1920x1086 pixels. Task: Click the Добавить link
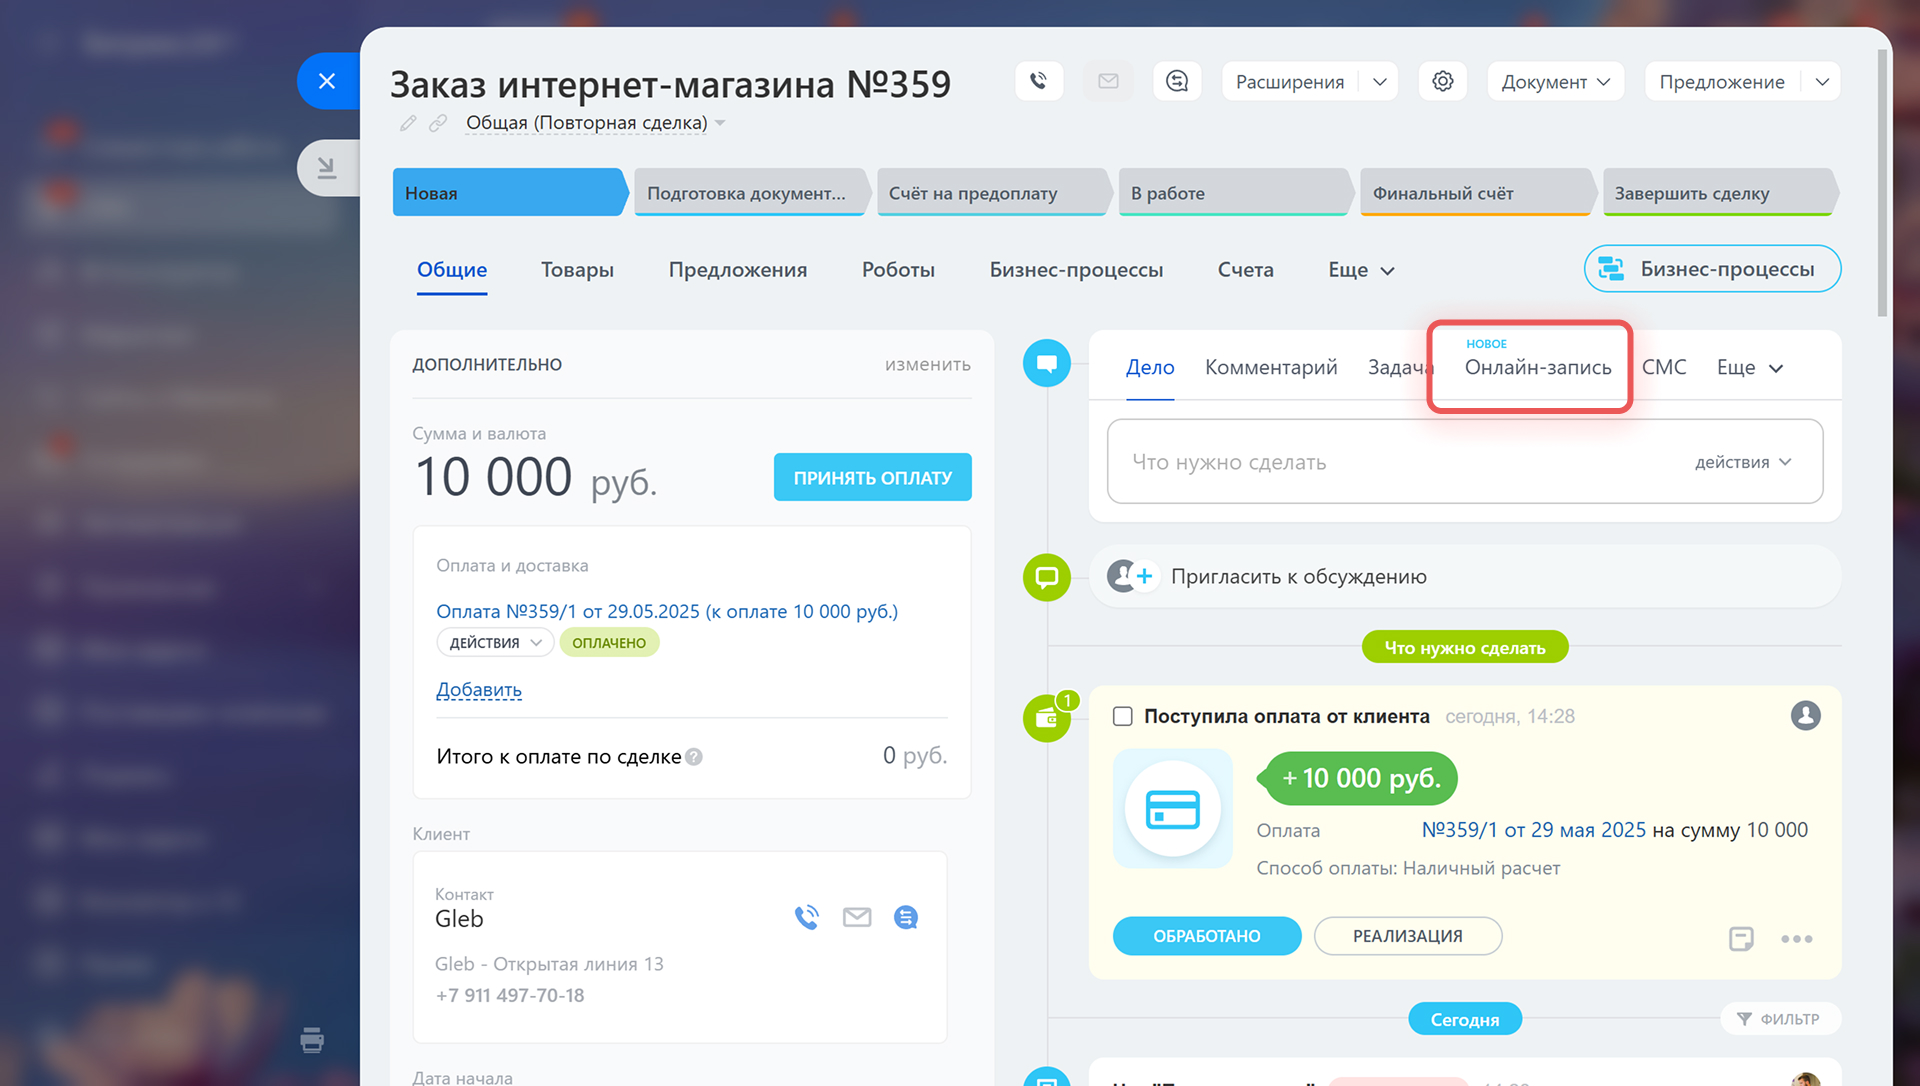click(x=479, y=690)
